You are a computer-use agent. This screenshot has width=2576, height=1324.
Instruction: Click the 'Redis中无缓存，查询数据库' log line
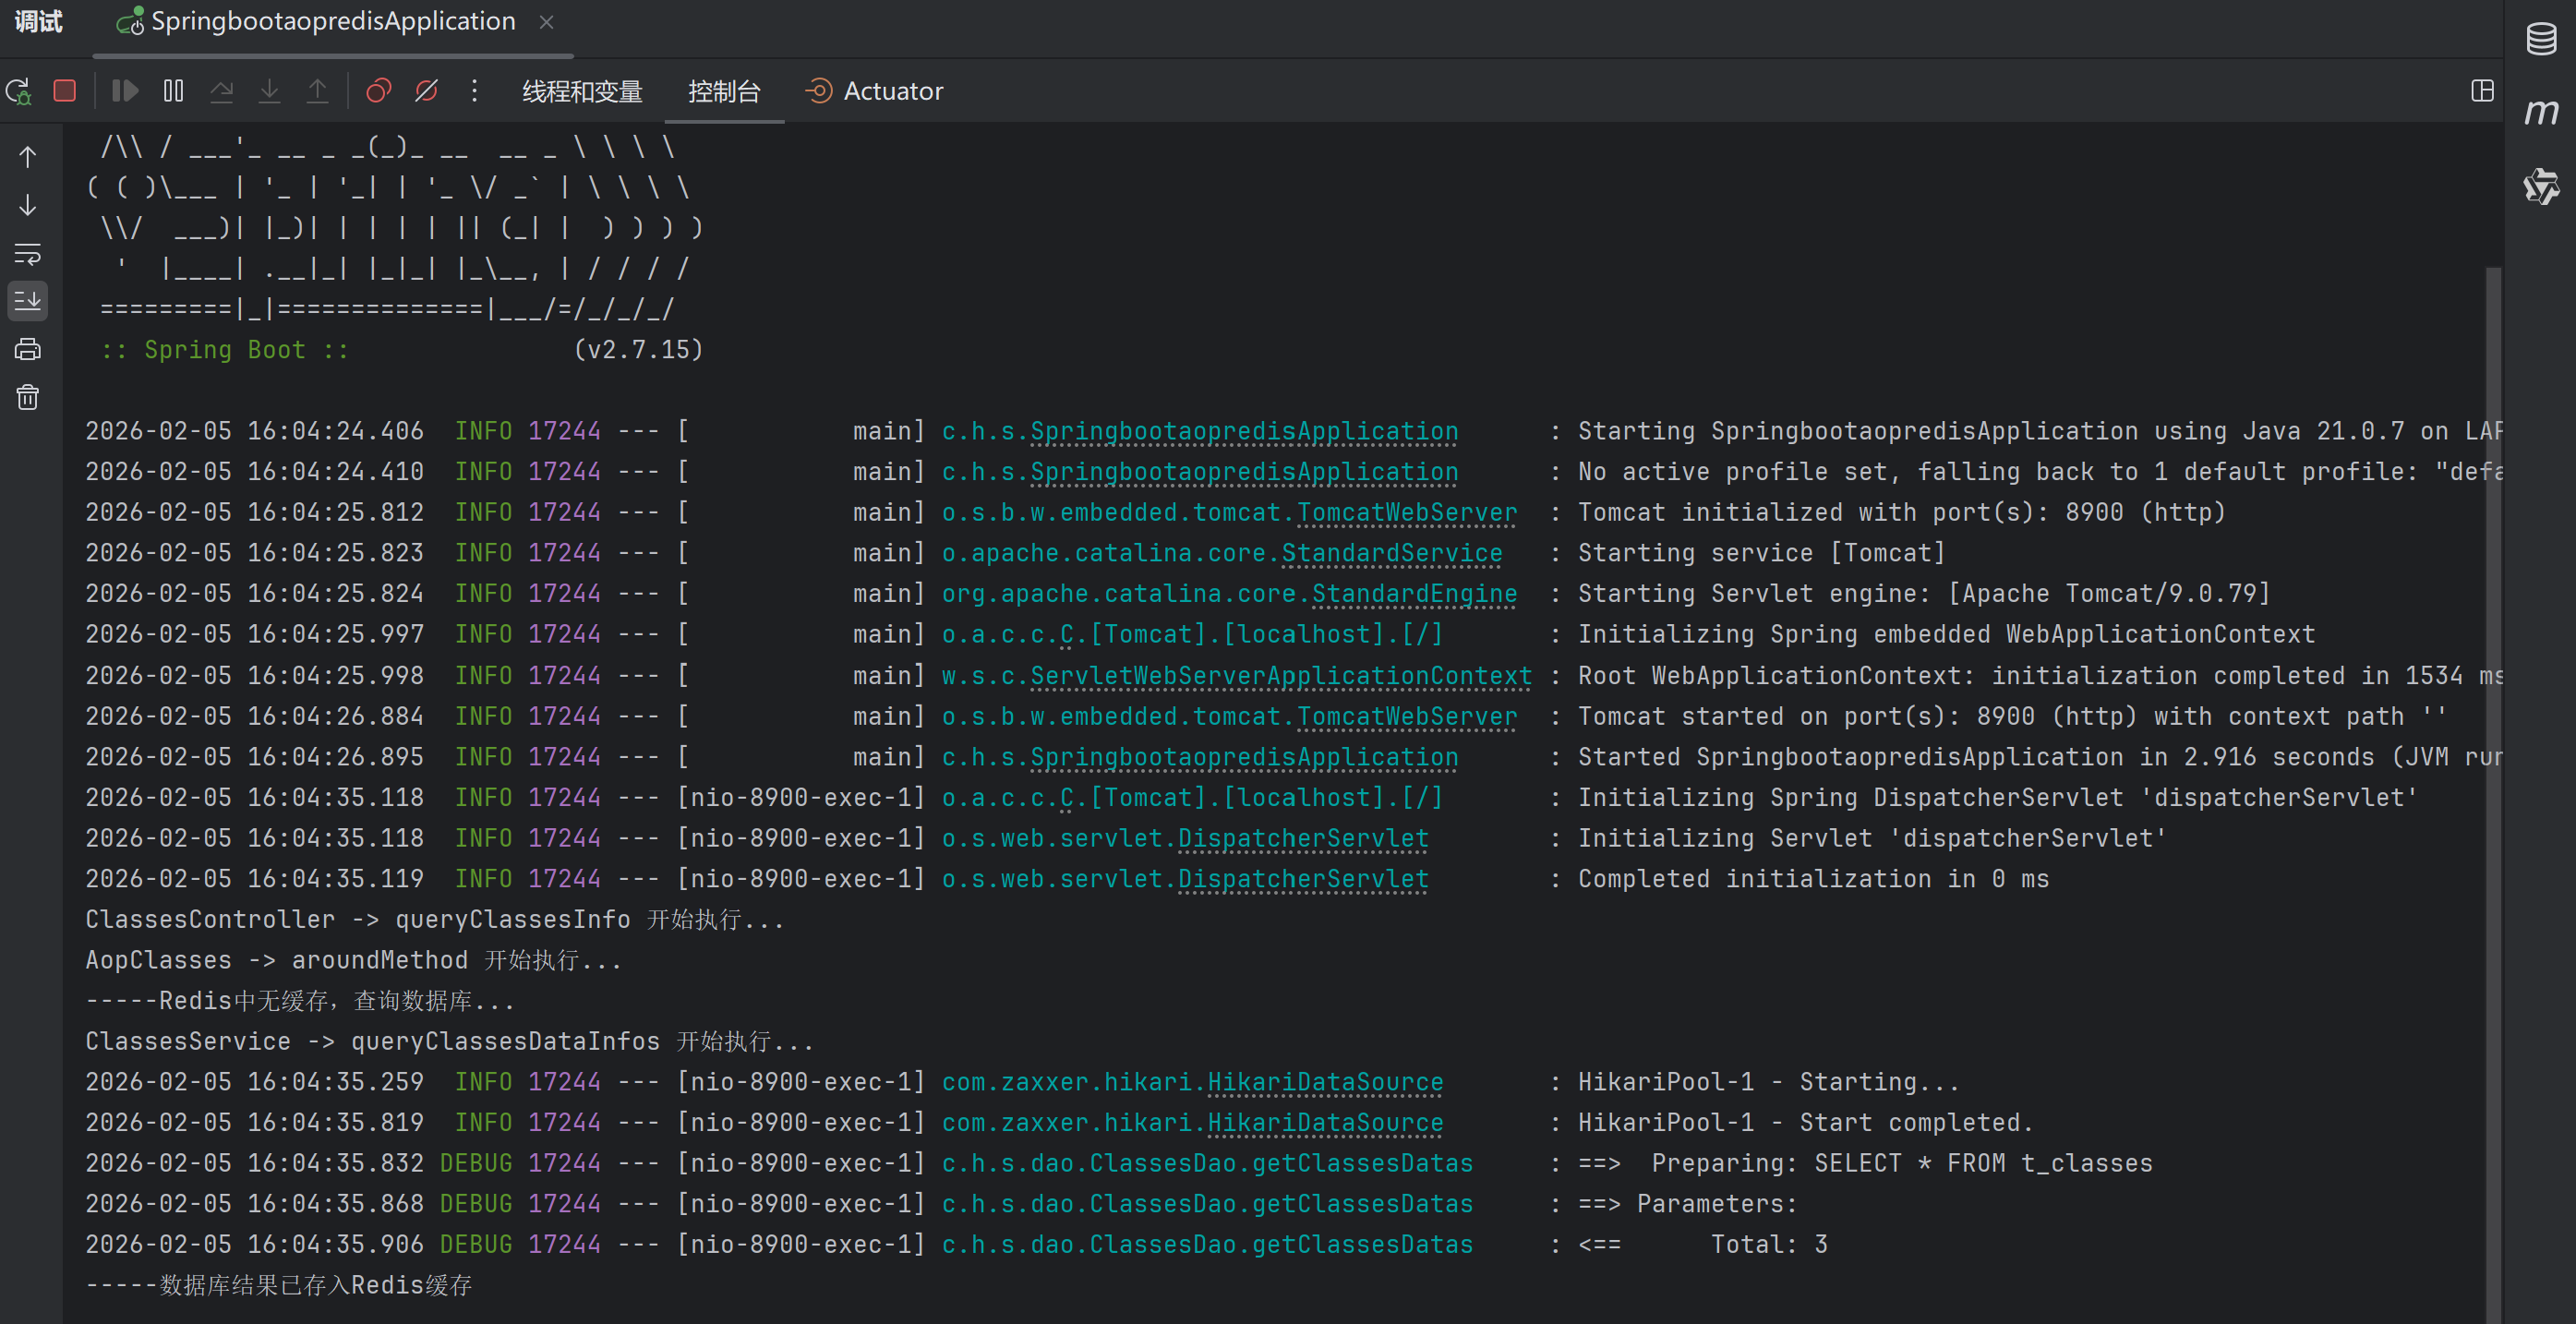click(x=300, y=1000)
